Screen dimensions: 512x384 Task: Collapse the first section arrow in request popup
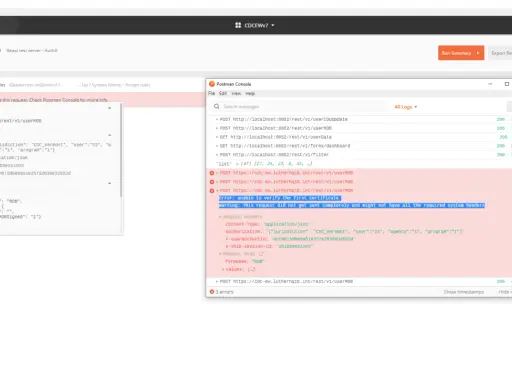110,108
